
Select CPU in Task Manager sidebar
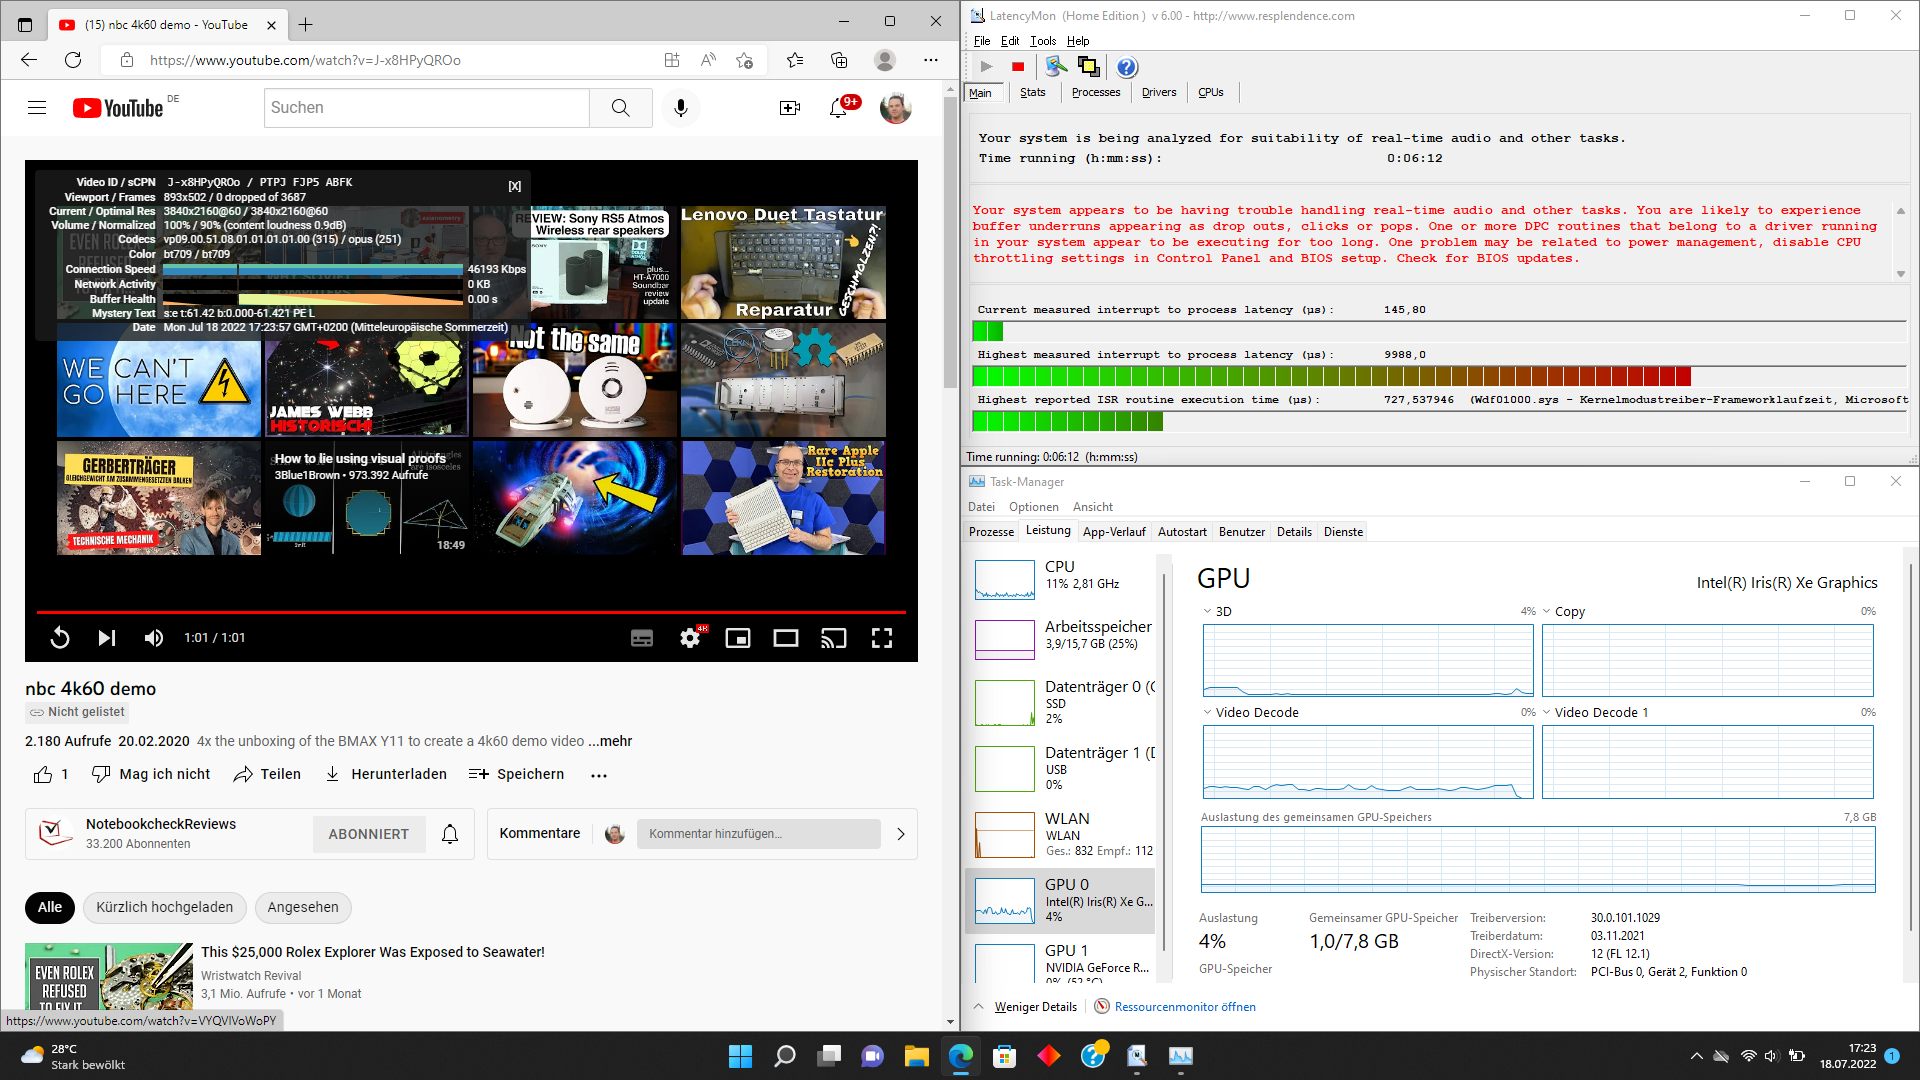(x=1061, y=578)
